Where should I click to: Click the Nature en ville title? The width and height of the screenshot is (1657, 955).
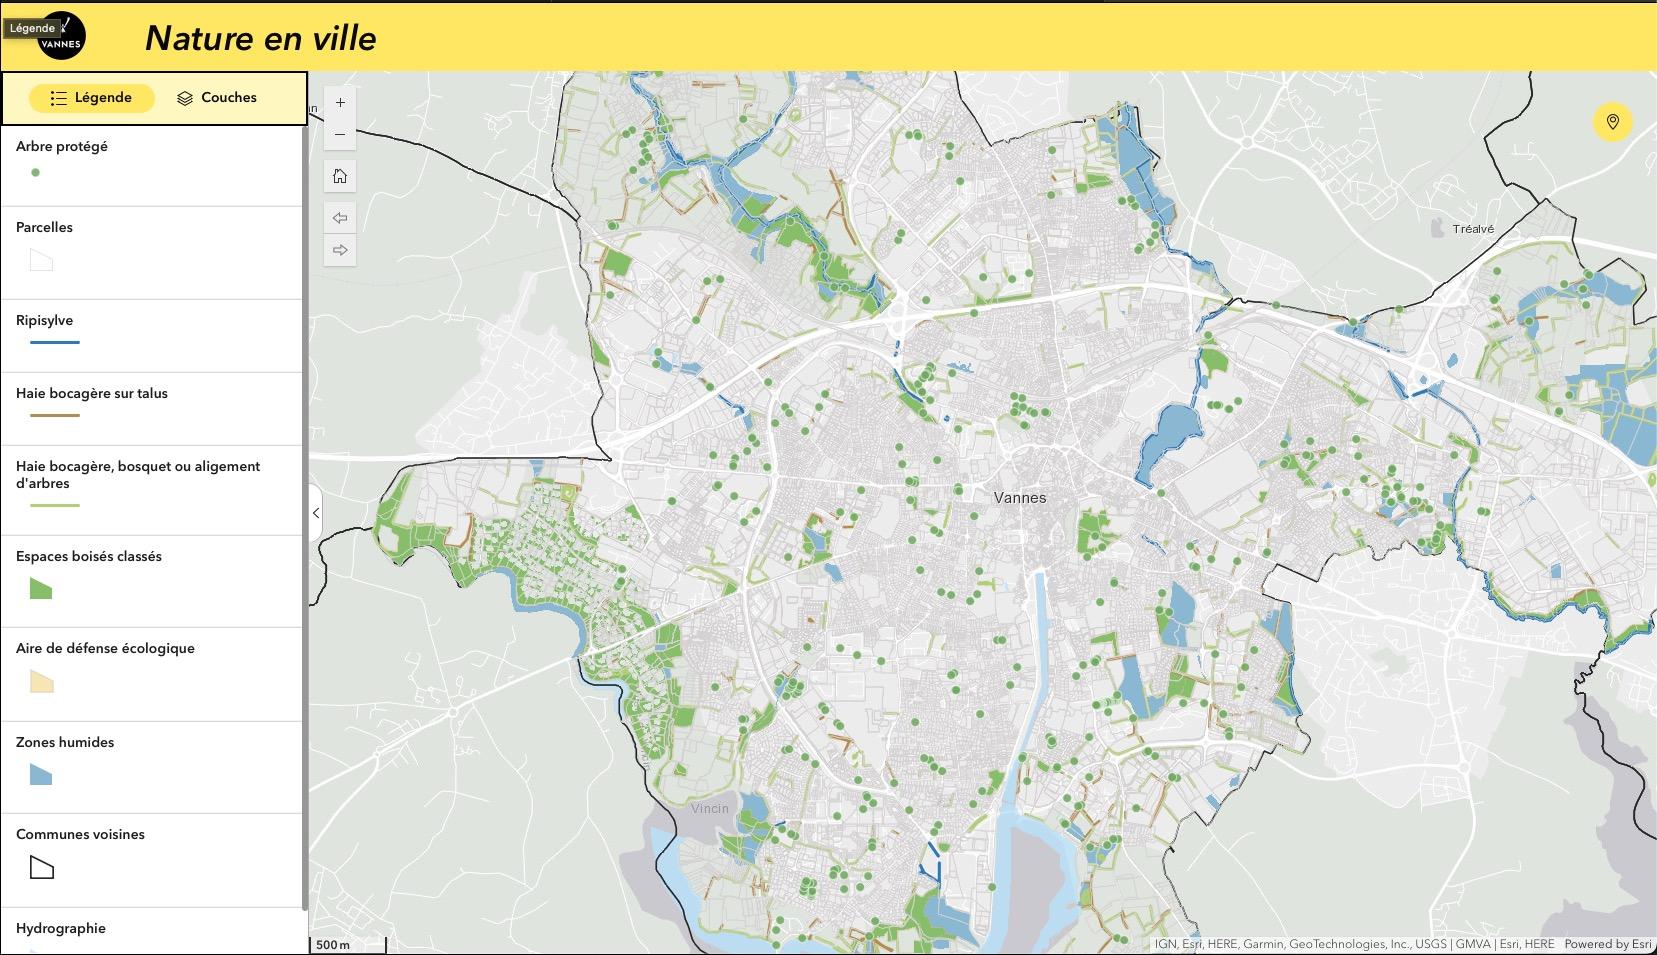261,38
